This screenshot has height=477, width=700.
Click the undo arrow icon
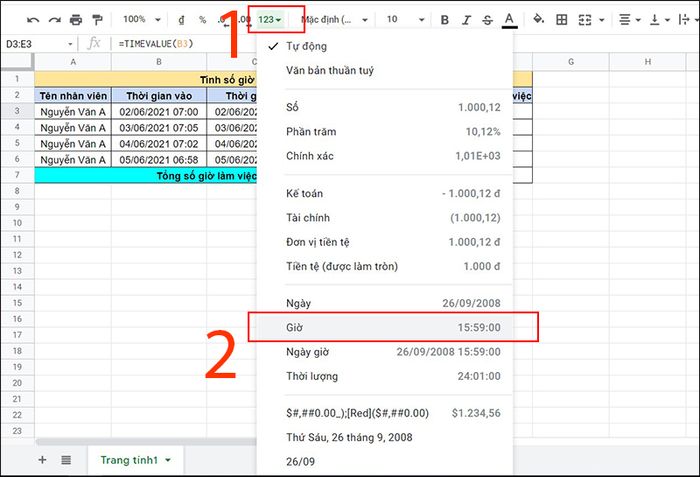tap(33, 20)
